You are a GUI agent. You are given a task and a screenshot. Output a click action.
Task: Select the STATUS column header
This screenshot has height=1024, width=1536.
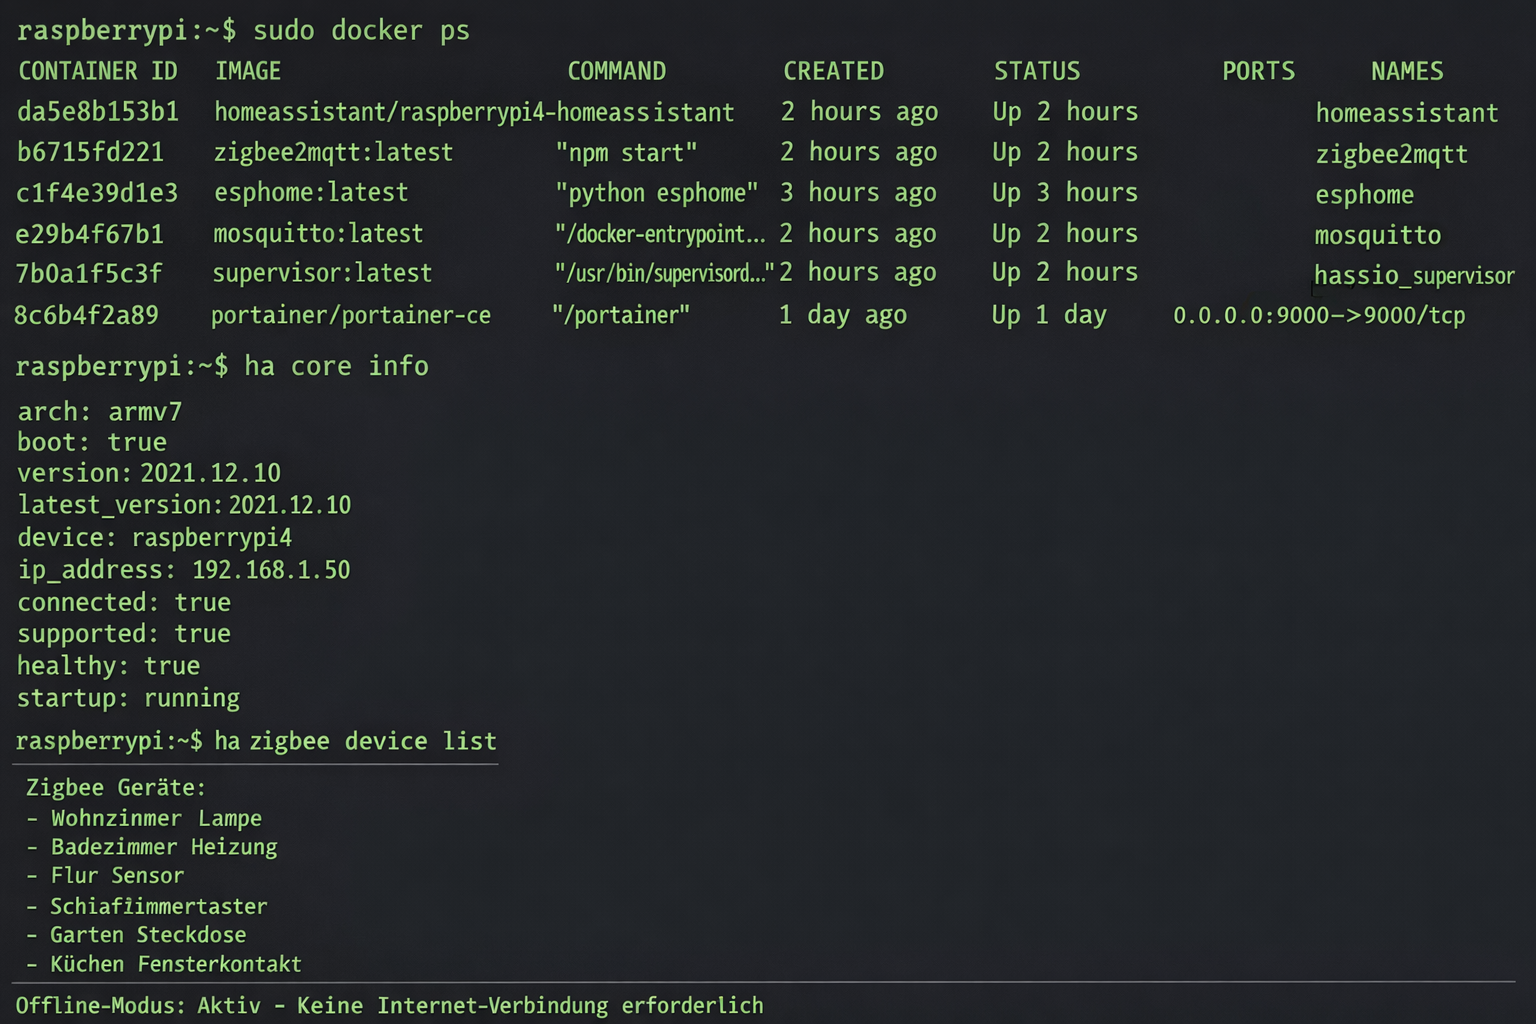(1037, 71)
